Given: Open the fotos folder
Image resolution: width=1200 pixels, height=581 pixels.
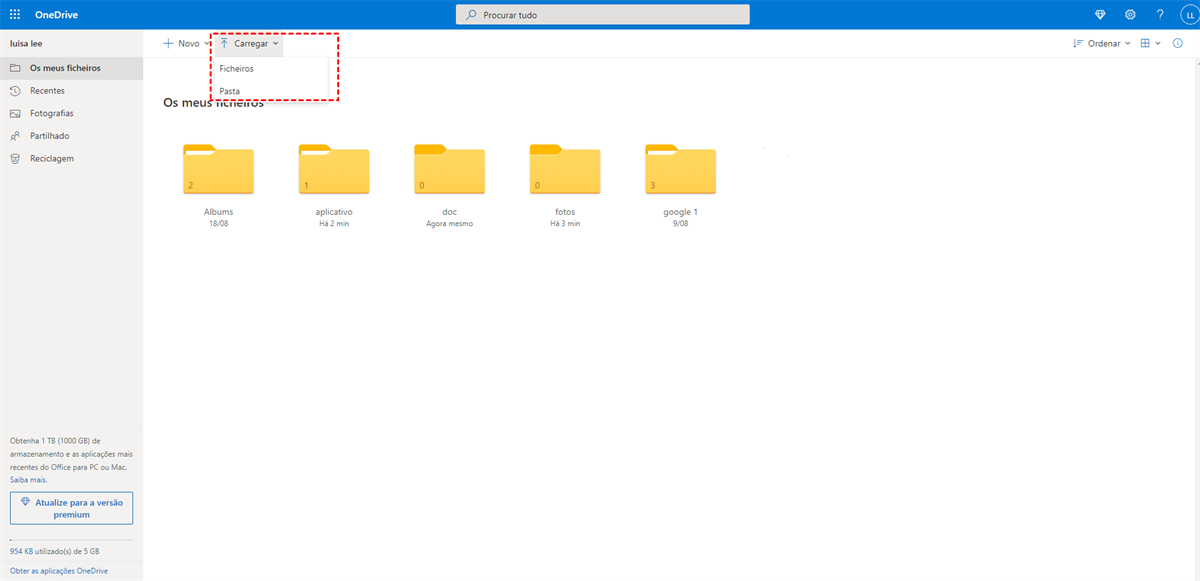Looking at the screenshot, I should (565, 169).
